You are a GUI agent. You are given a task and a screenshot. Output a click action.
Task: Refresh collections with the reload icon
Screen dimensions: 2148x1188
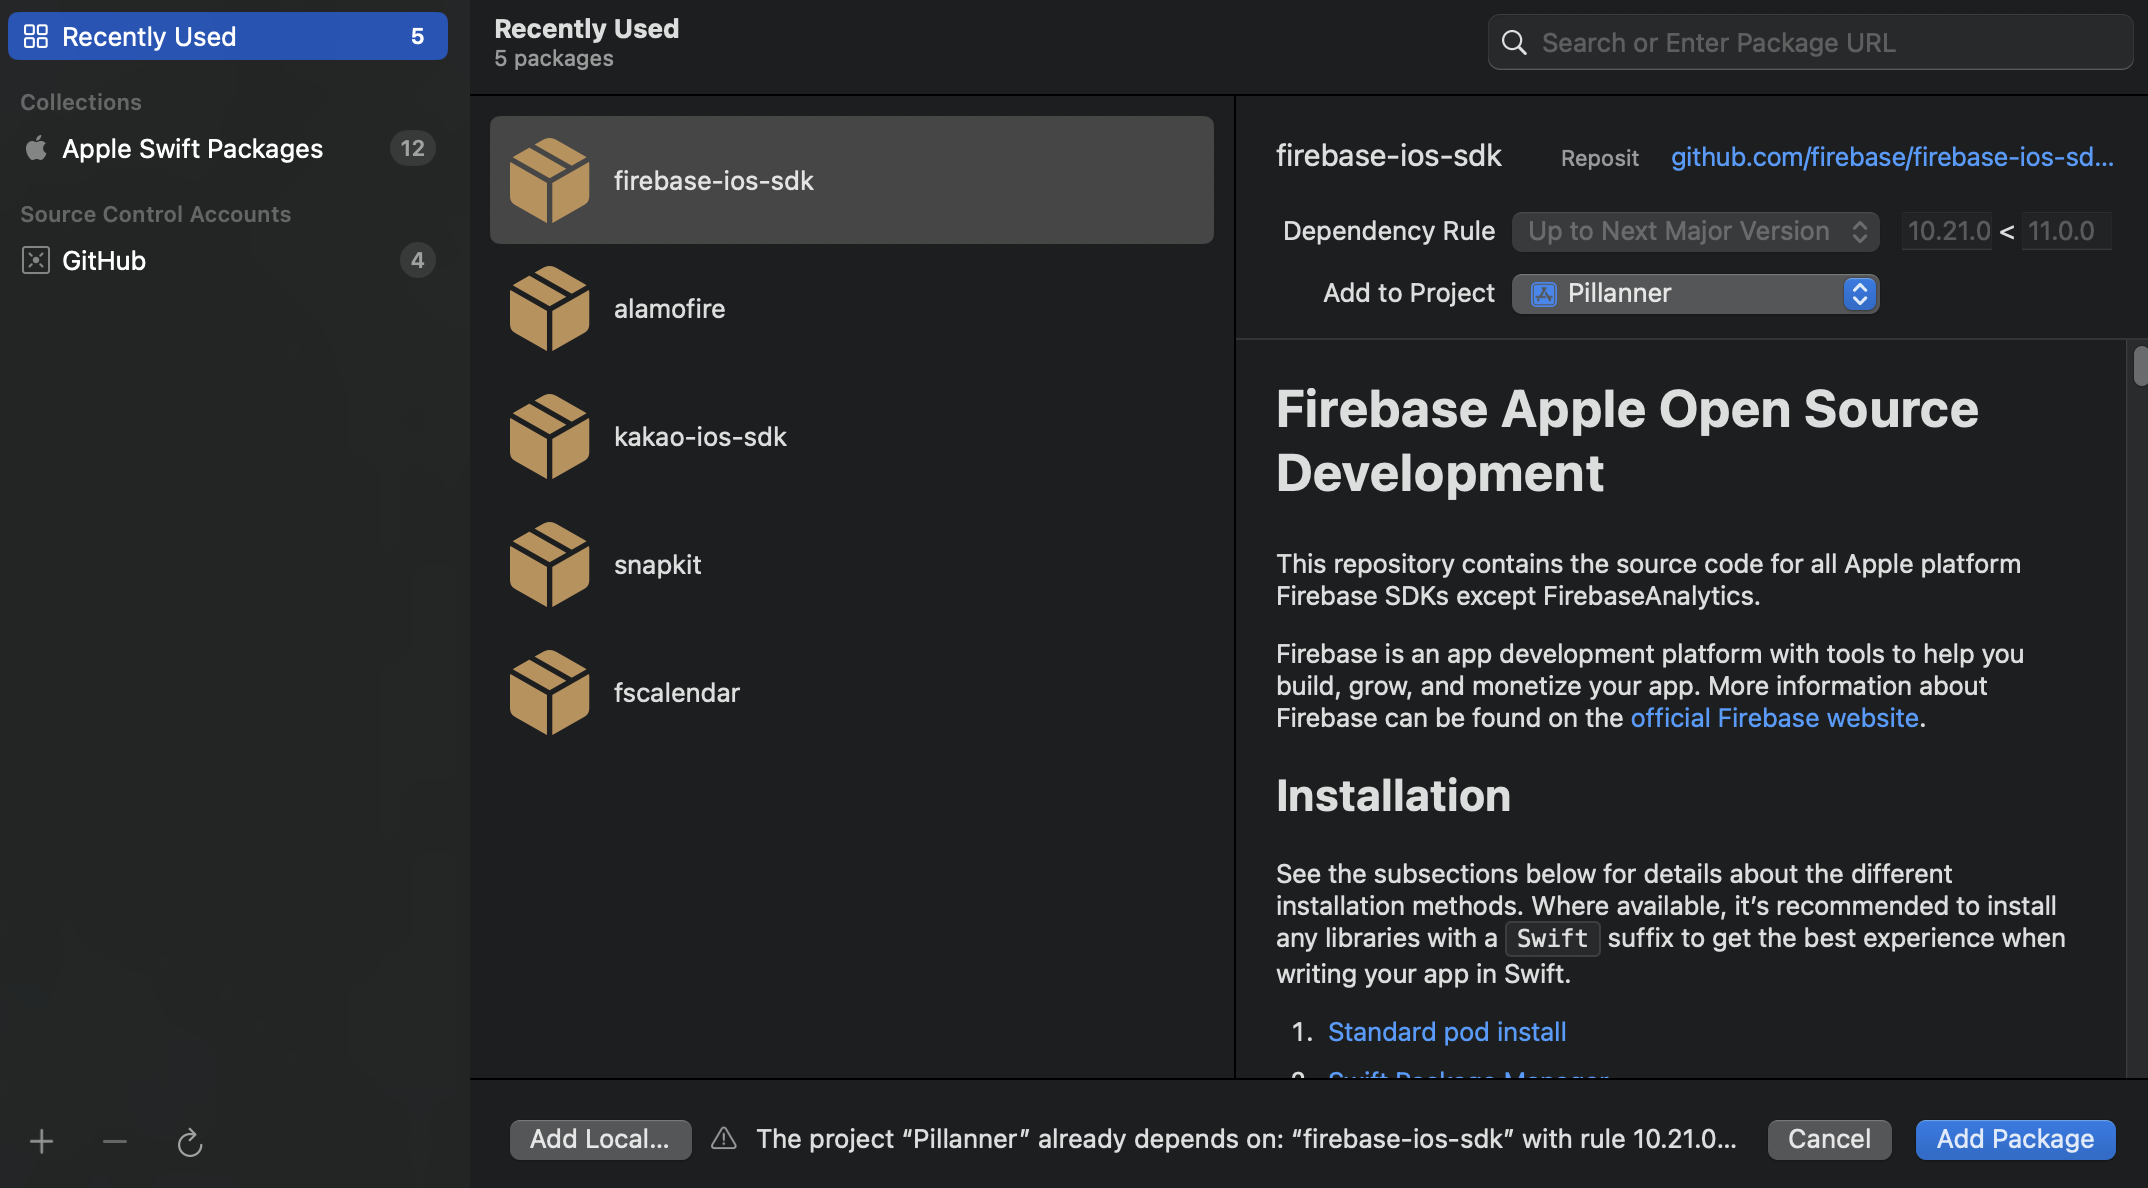pos(190,1142)
